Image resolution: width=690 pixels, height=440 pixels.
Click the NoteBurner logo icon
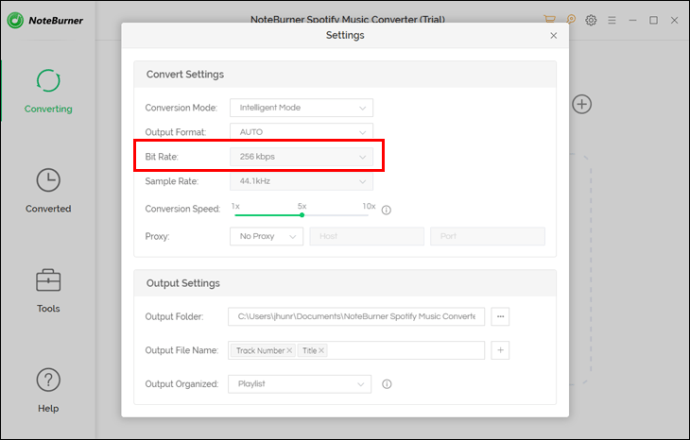tap(15, 20)
